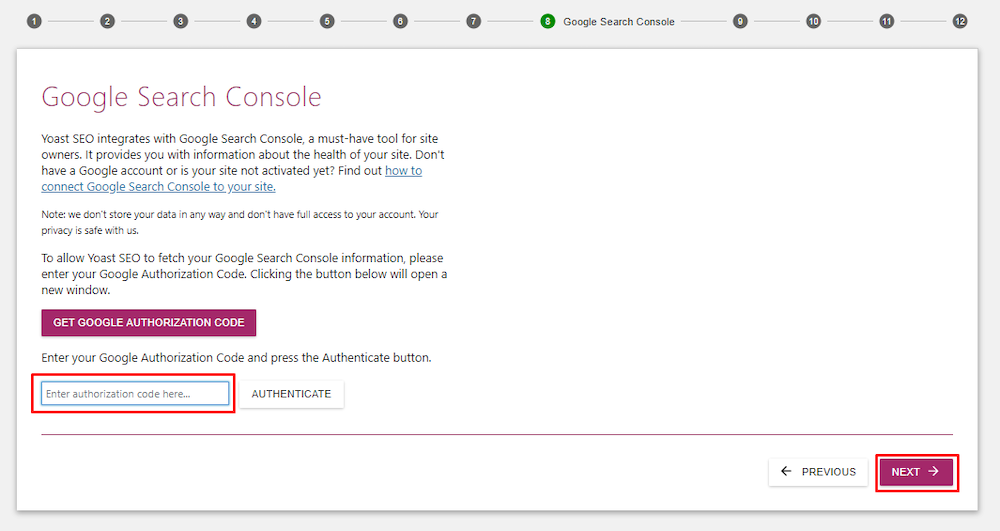Image resolution: width=1000 pixels, height=531 pixels.
Task: Click the Authenticate button
Action: (291, 394)
